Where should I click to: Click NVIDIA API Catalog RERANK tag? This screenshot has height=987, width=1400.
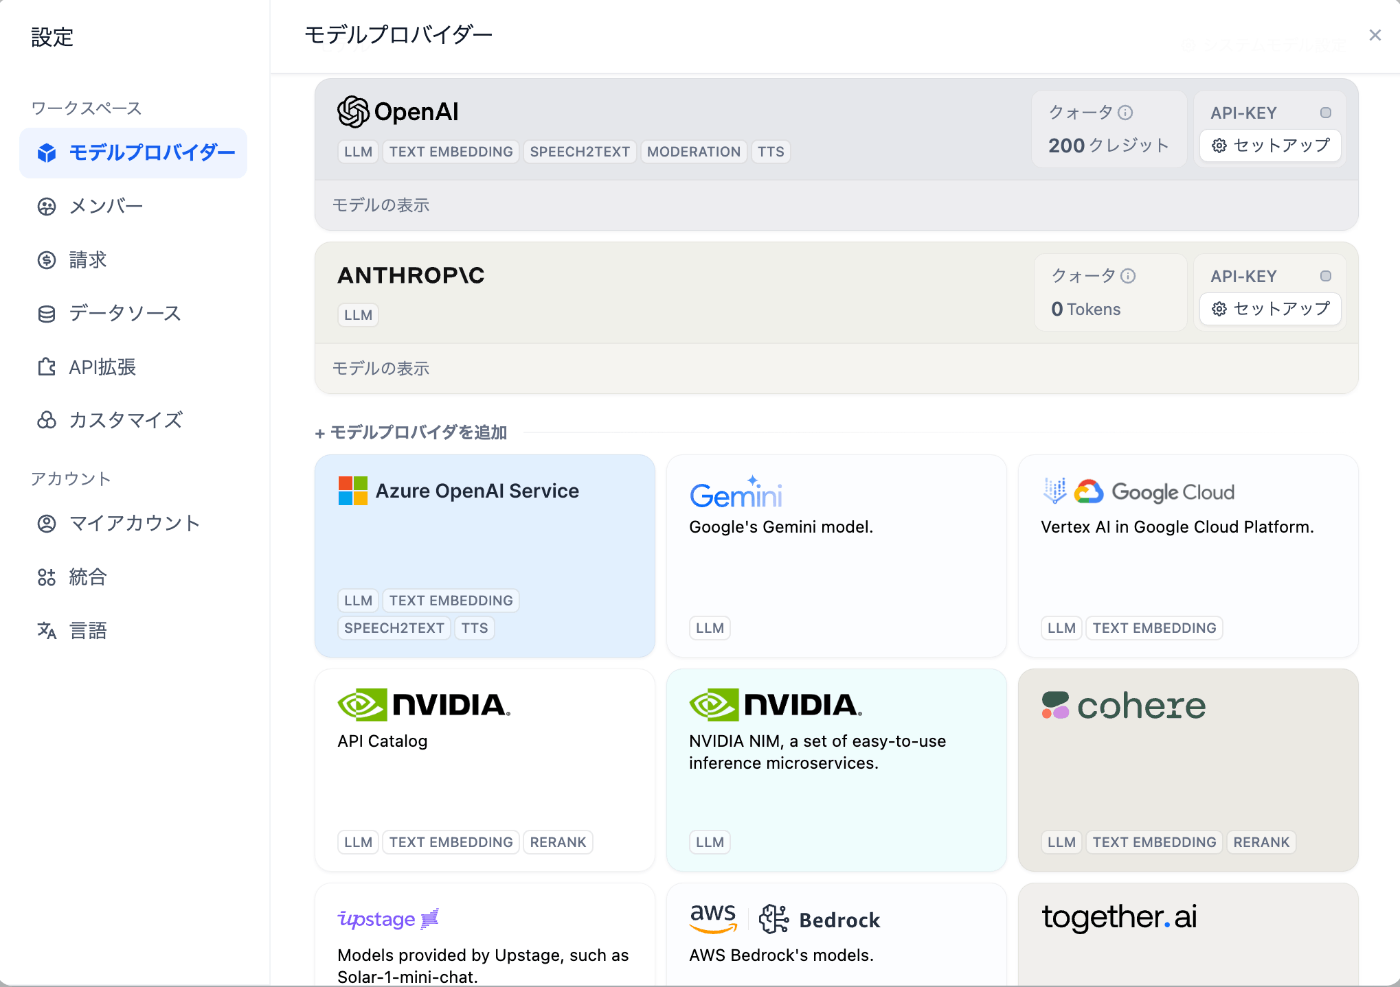click(558, 842)
